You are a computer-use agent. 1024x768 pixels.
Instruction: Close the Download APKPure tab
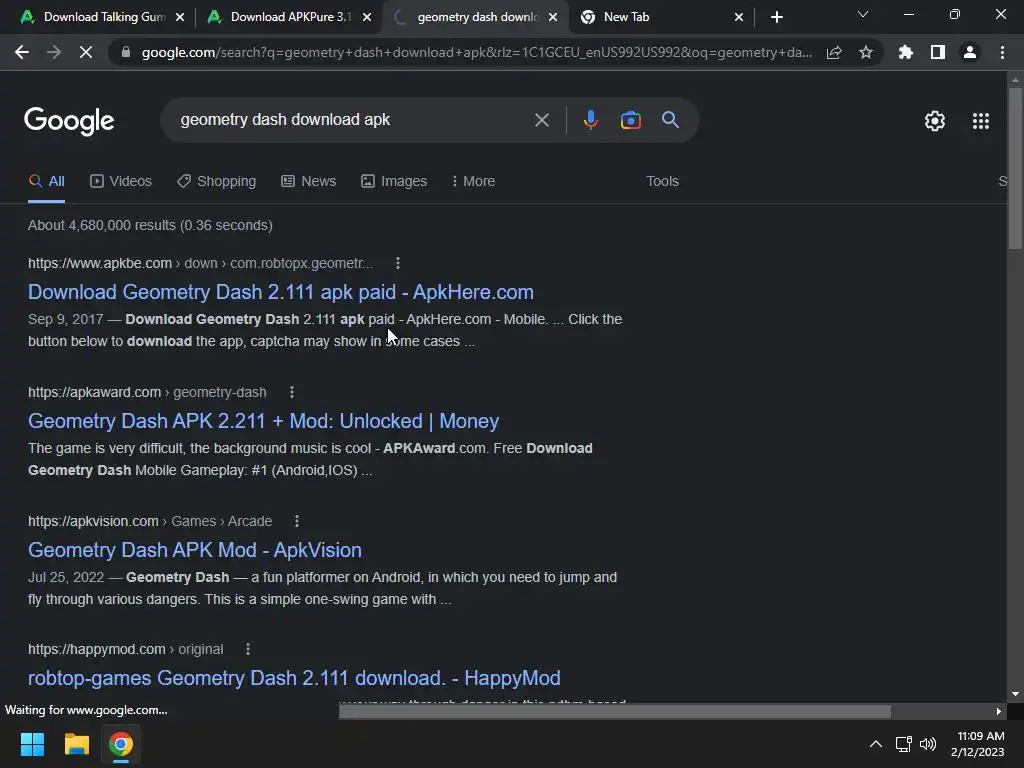[x=367, y=17]
